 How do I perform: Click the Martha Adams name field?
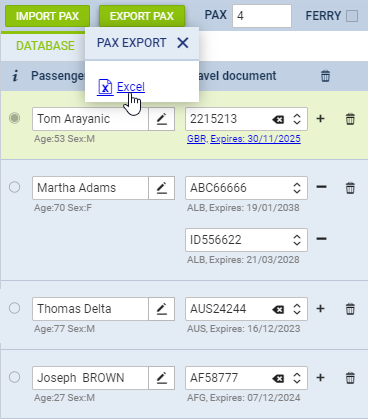pos(90,188)
